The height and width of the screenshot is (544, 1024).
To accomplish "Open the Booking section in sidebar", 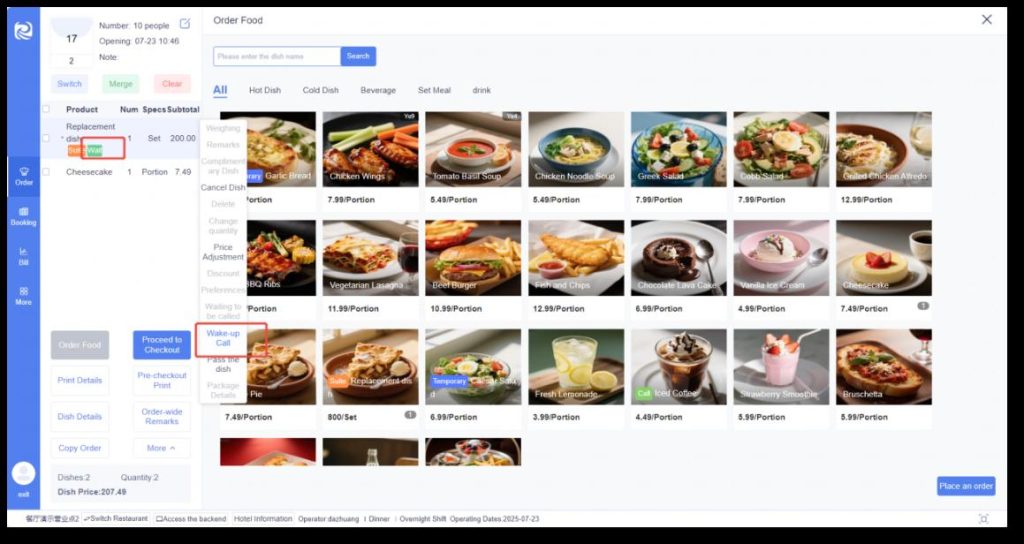I will click(x=24, y=216).
